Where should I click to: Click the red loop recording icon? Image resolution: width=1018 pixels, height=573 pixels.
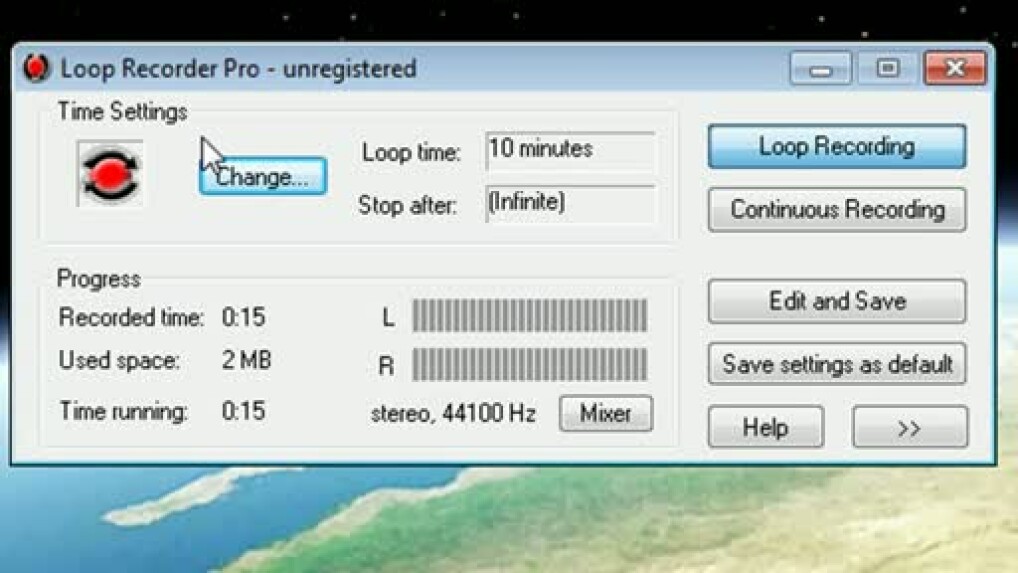tap(110, 173)
